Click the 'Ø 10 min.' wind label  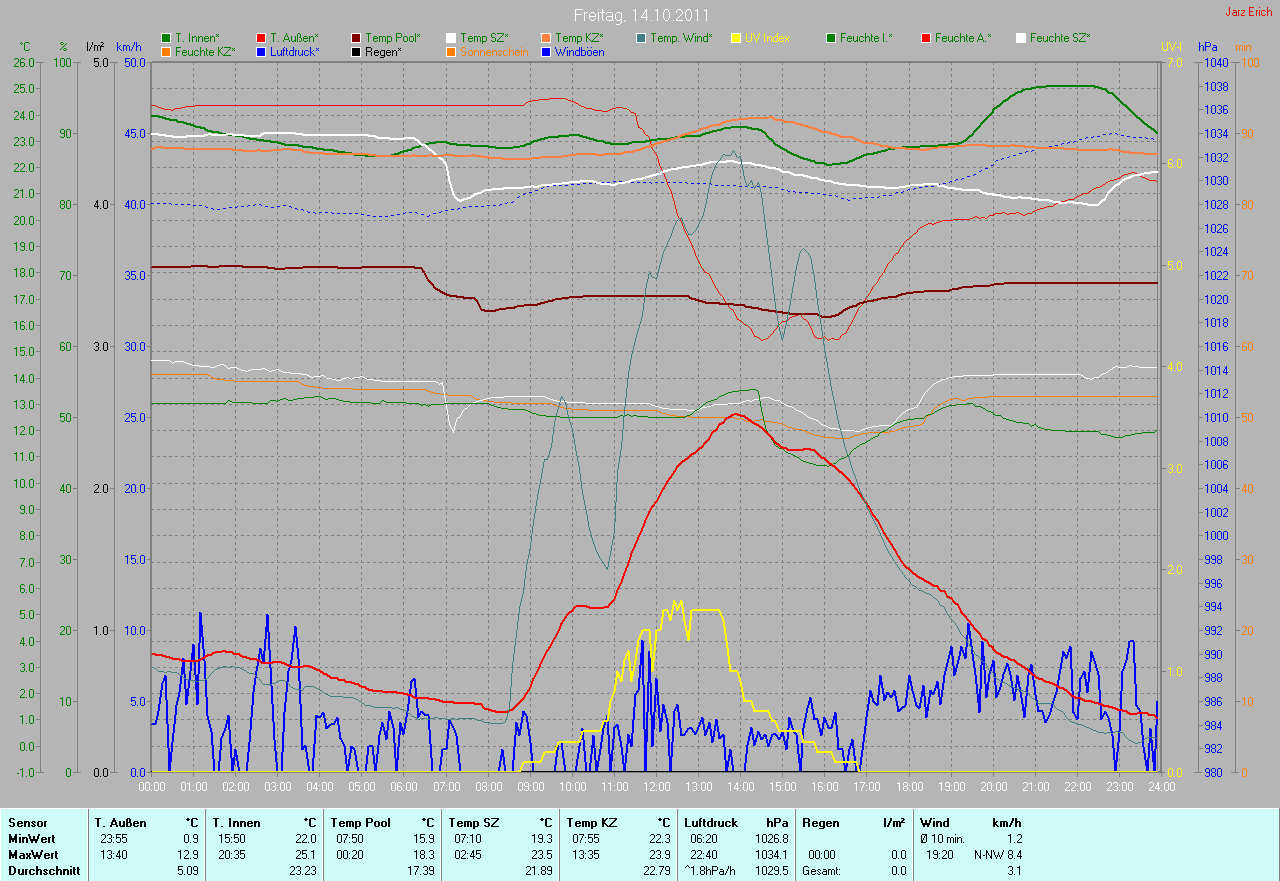(944, 839)
